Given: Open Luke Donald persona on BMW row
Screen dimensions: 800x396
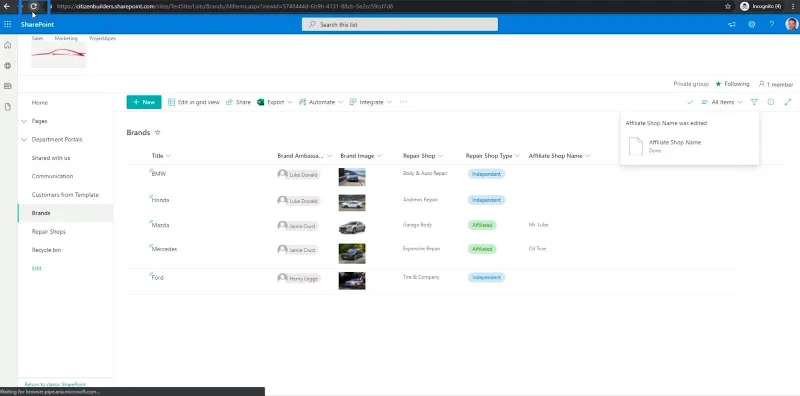Looking at the screenshot, I should pos(298,175).
